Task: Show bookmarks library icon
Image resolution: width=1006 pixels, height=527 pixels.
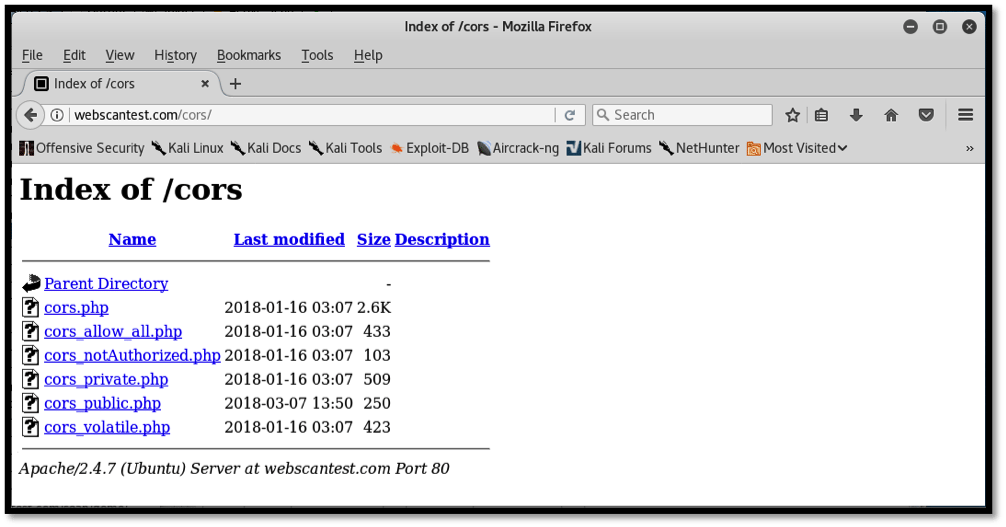Action: 821,115
